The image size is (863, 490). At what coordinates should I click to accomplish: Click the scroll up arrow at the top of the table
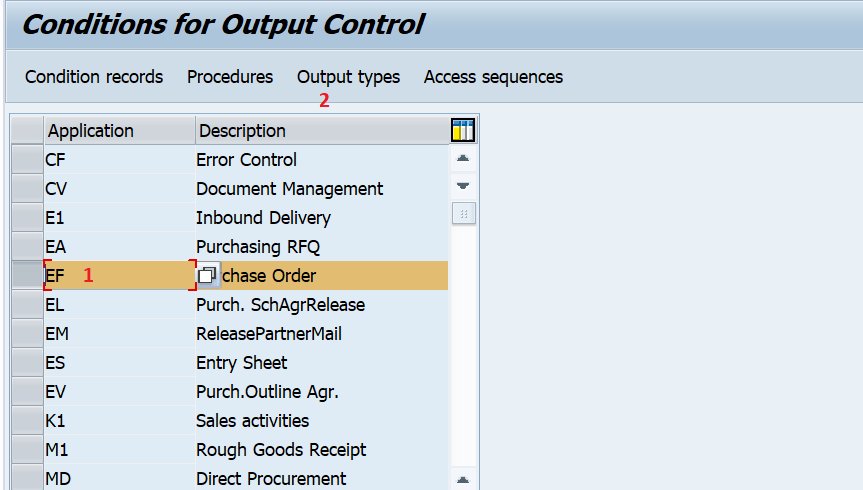pos(463,159)
